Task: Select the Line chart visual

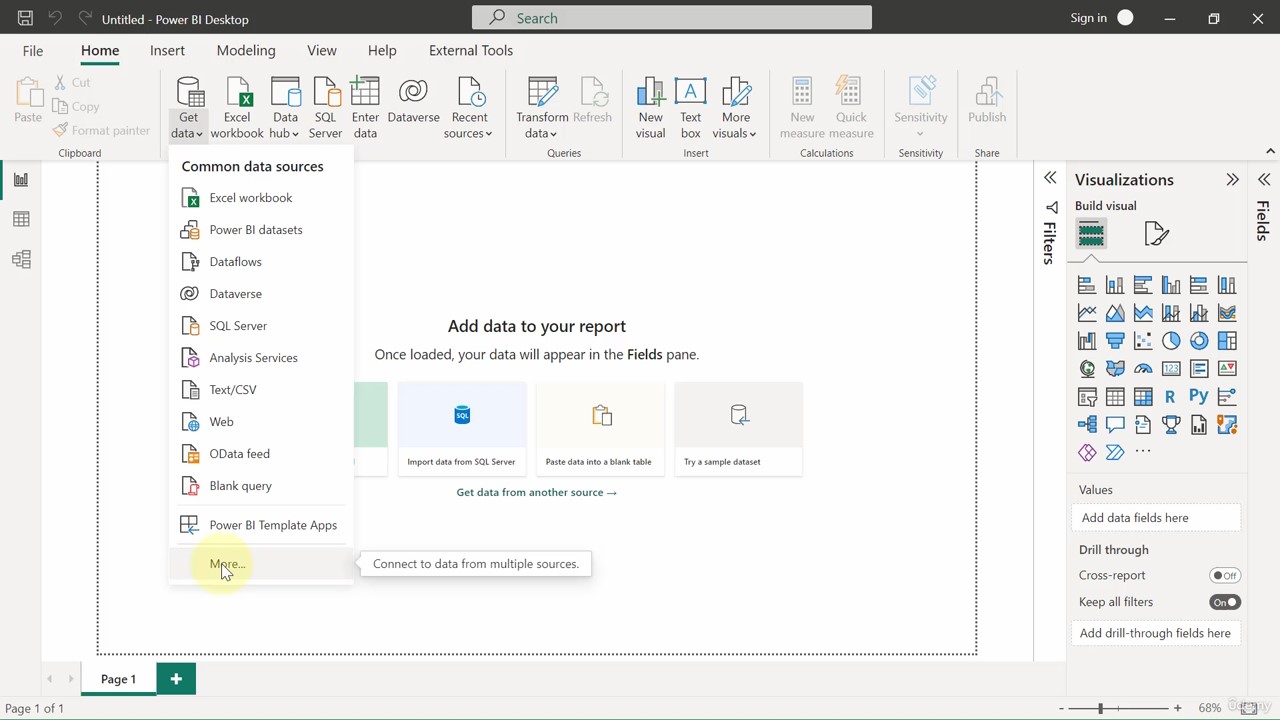Action: pyautogui.click(x=1087, y=313)
